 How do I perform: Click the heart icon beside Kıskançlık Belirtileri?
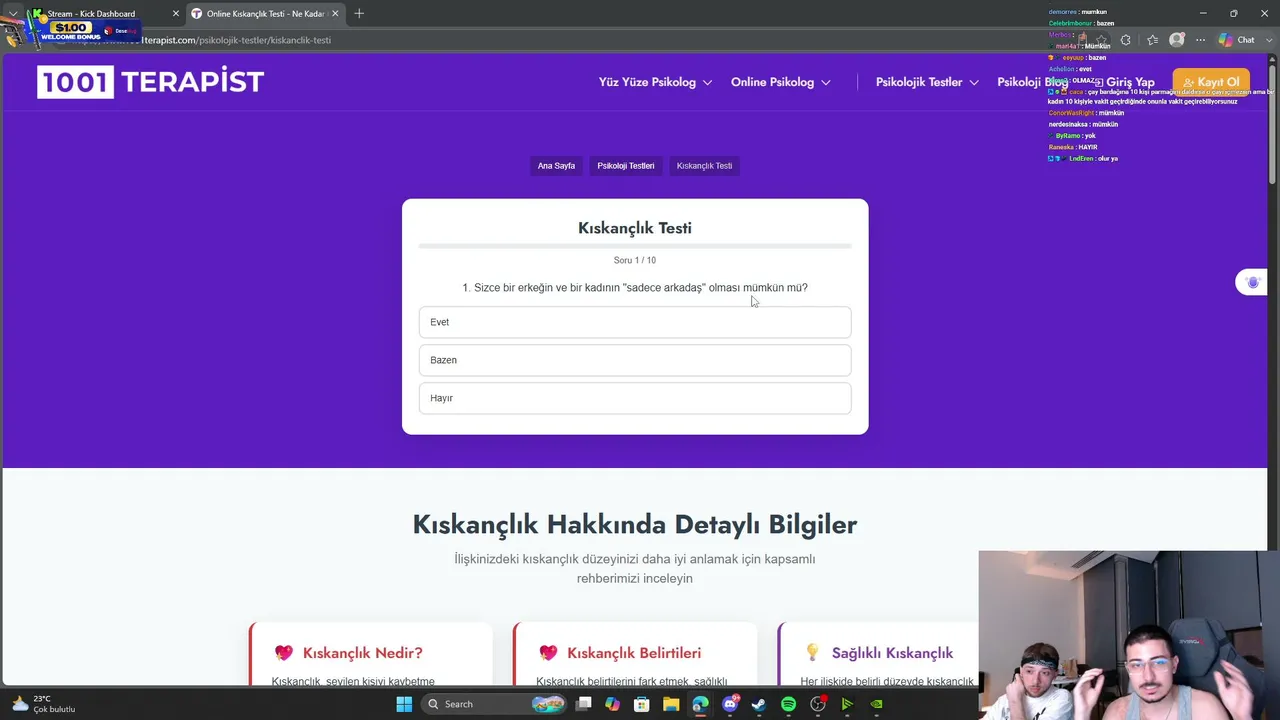pos(548,653)
